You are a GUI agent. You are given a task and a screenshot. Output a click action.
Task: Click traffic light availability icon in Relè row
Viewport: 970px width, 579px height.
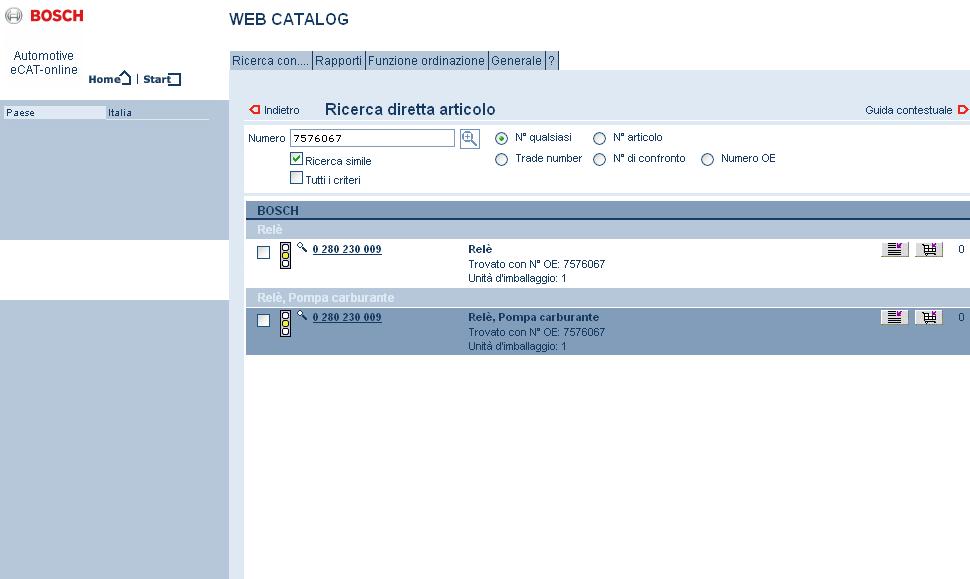[285, 255]
